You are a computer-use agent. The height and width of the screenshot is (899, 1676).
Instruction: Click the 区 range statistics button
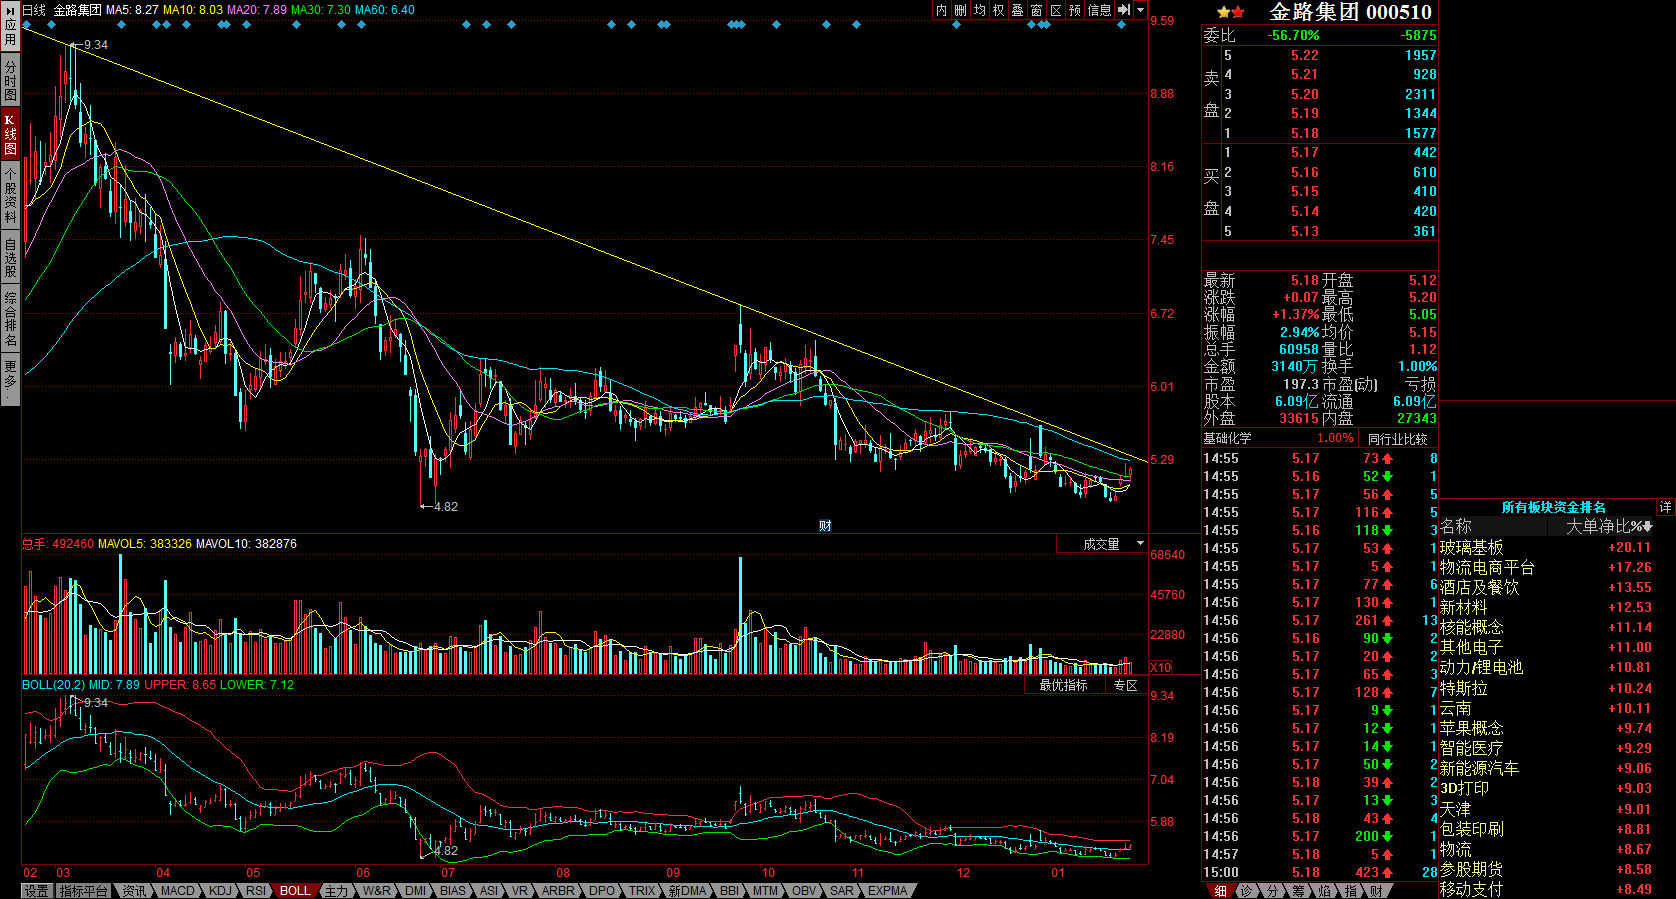click(x=1055, y=10)
